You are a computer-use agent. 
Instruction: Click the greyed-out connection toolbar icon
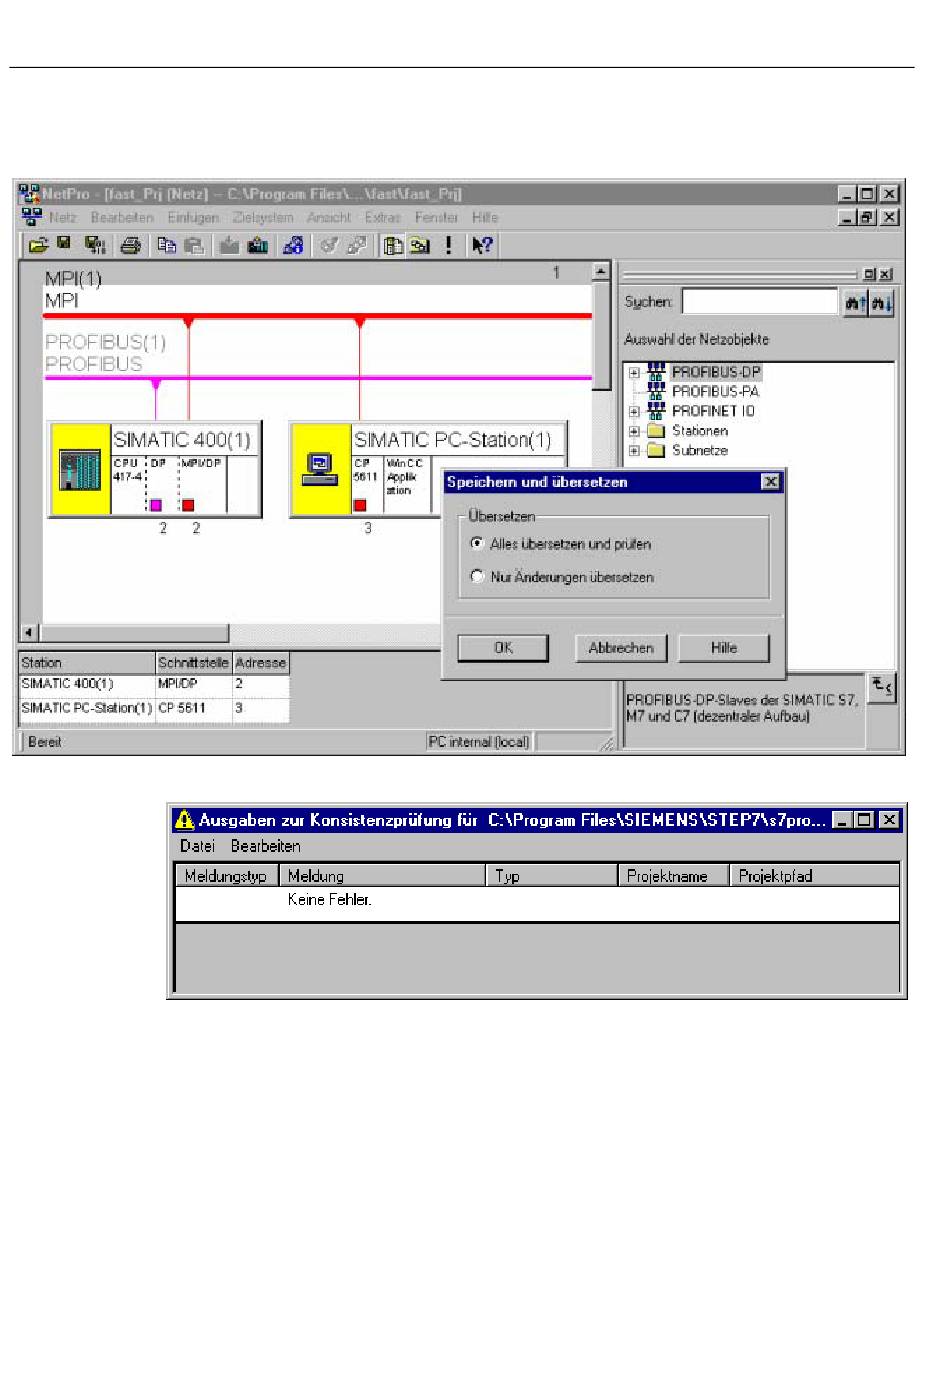(328, 245)
